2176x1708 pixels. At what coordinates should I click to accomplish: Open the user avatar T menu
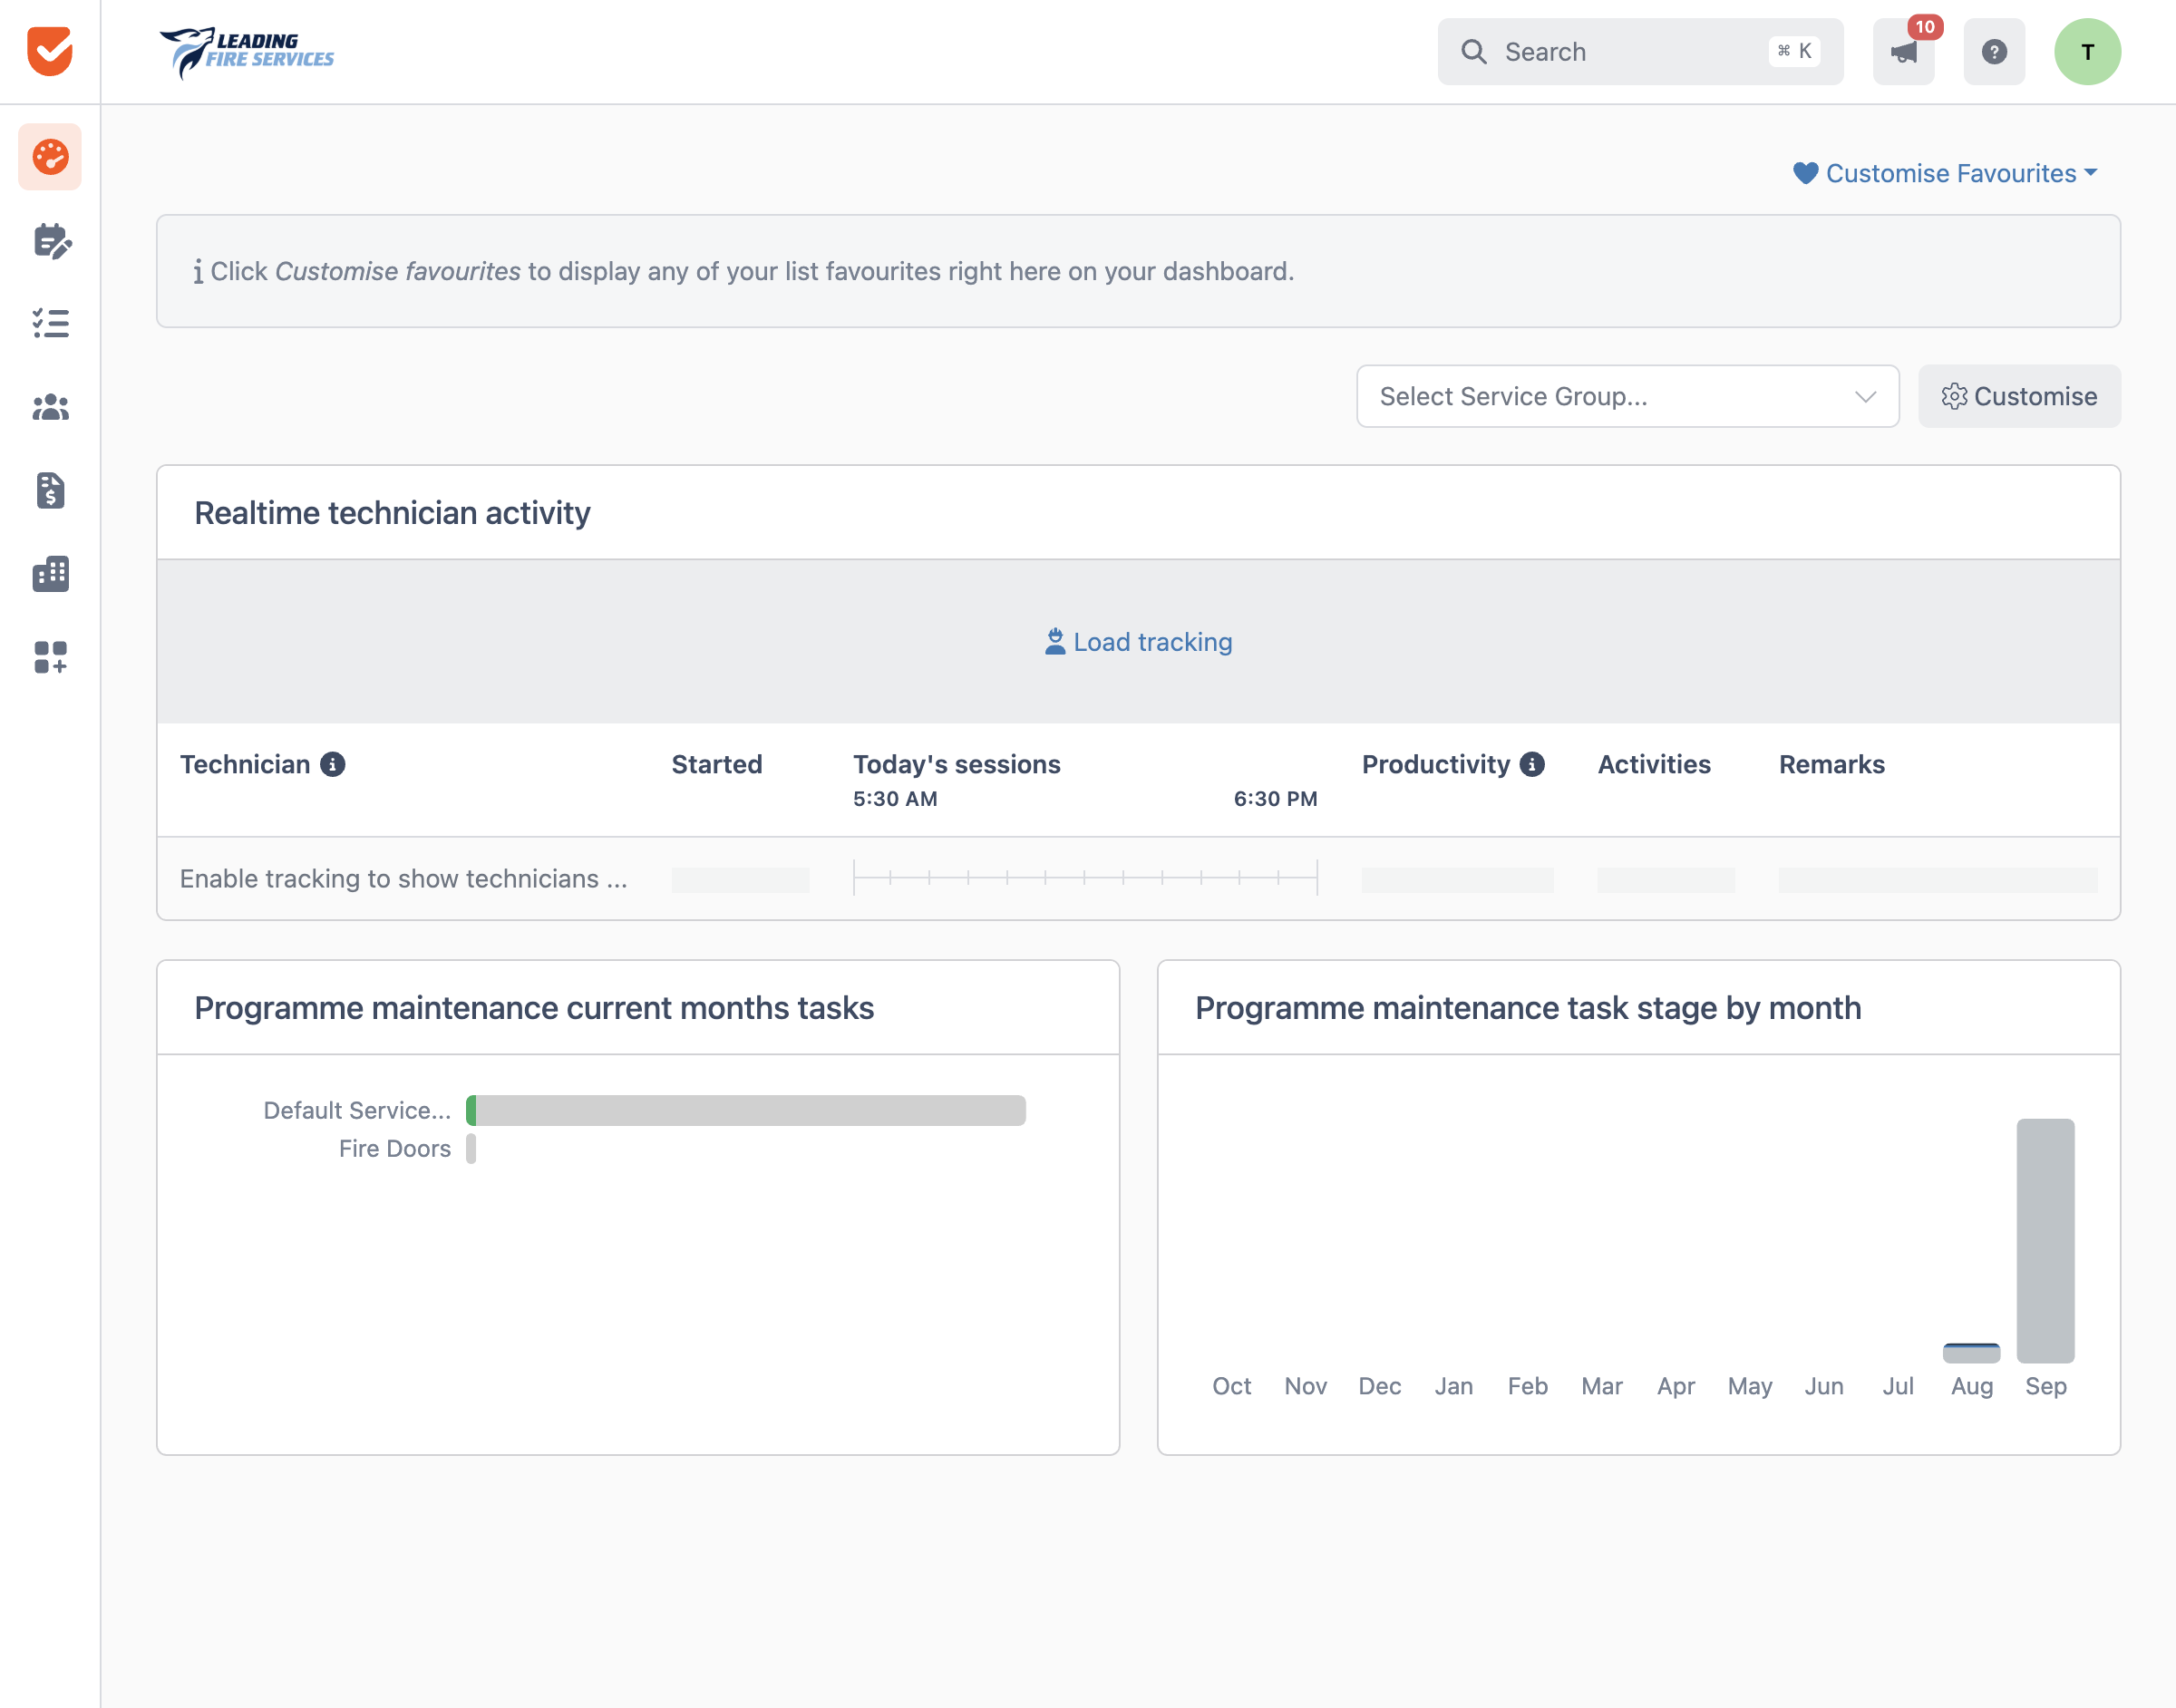click(2087, 51)
